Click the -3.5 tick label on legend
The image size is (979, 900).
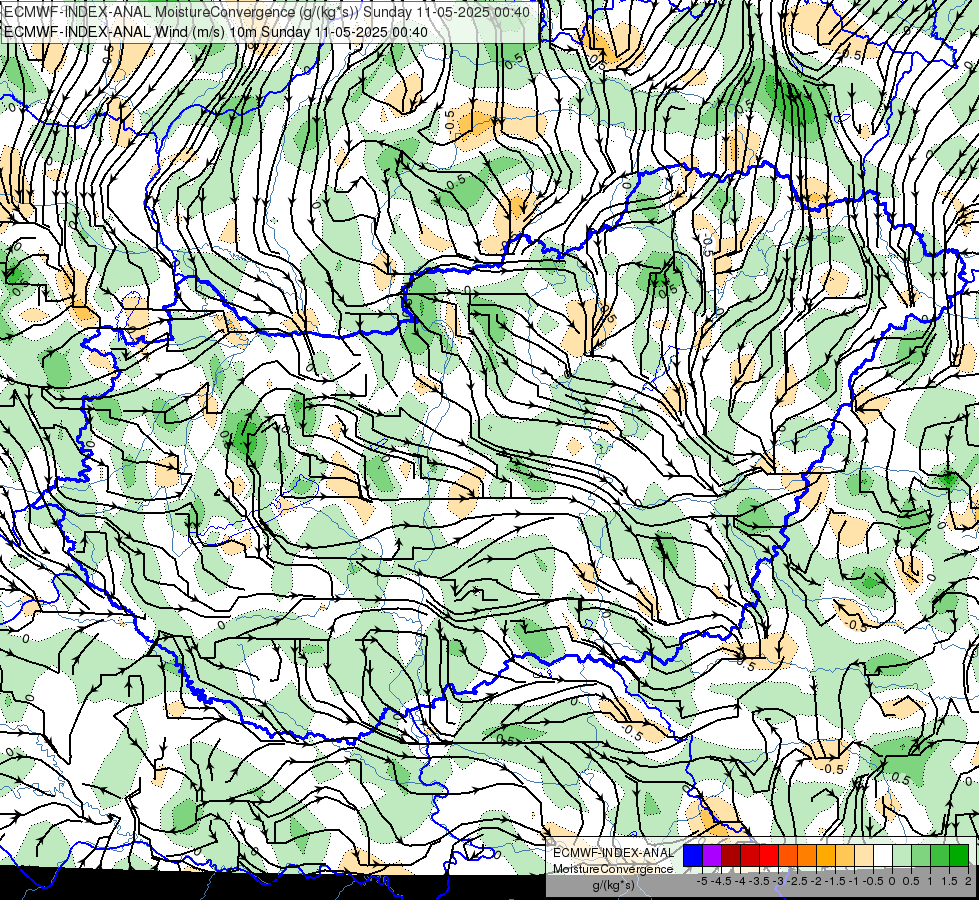[759, 881]
